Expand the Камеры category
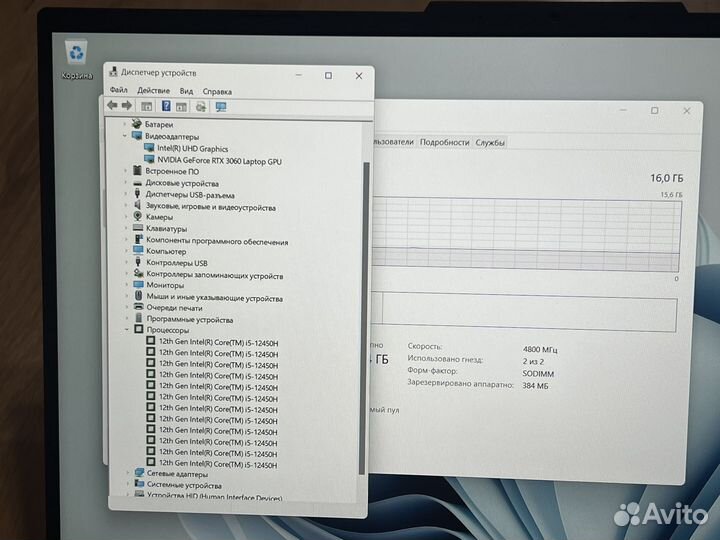 (125, 217)
